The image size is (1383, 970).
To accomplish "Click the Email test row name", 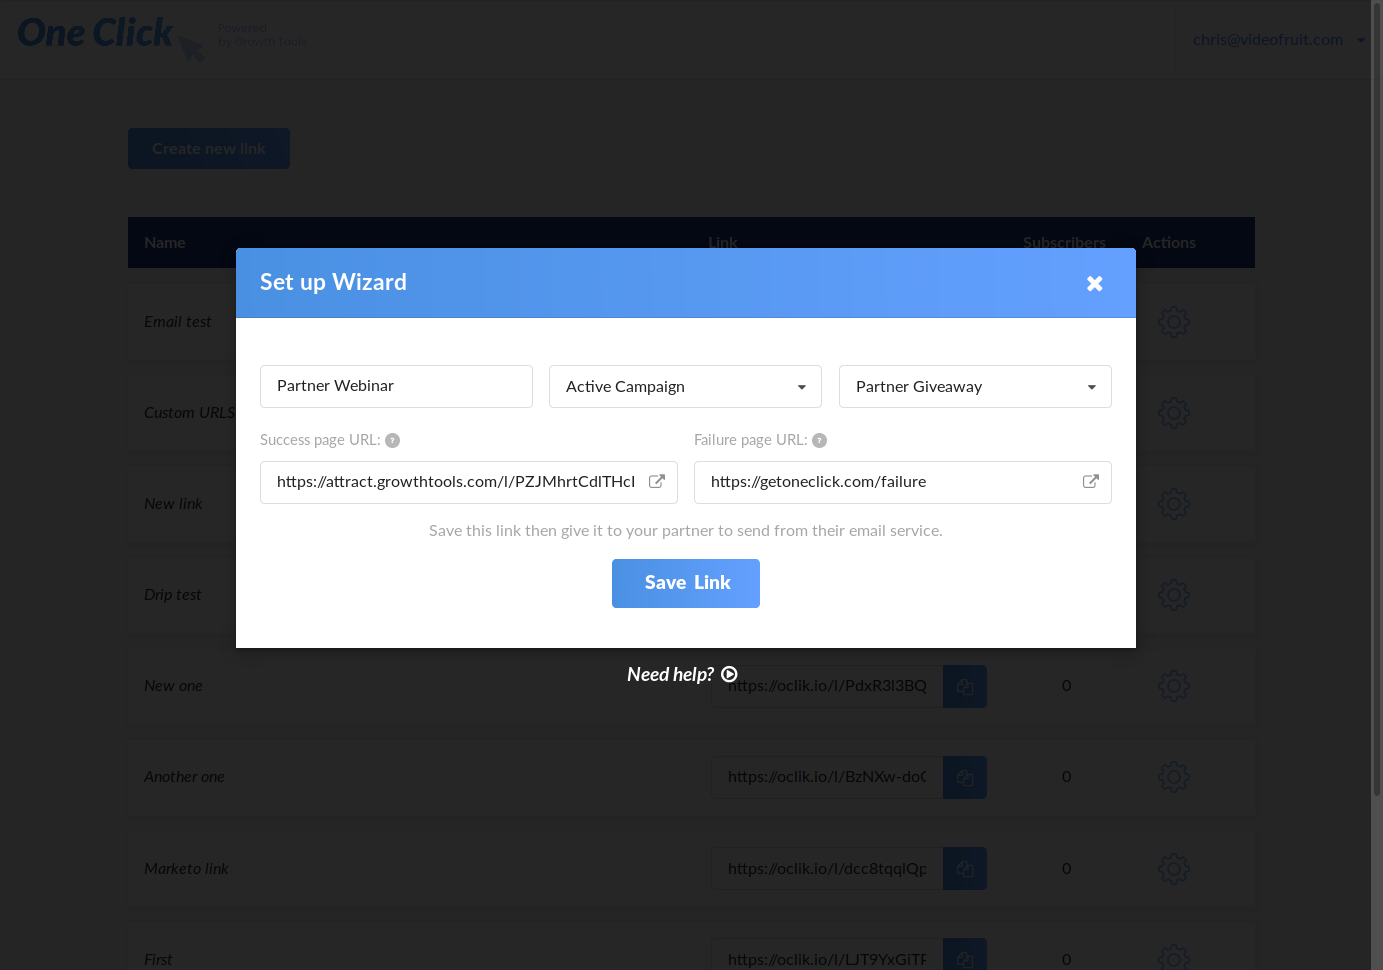I will point(178,322).
